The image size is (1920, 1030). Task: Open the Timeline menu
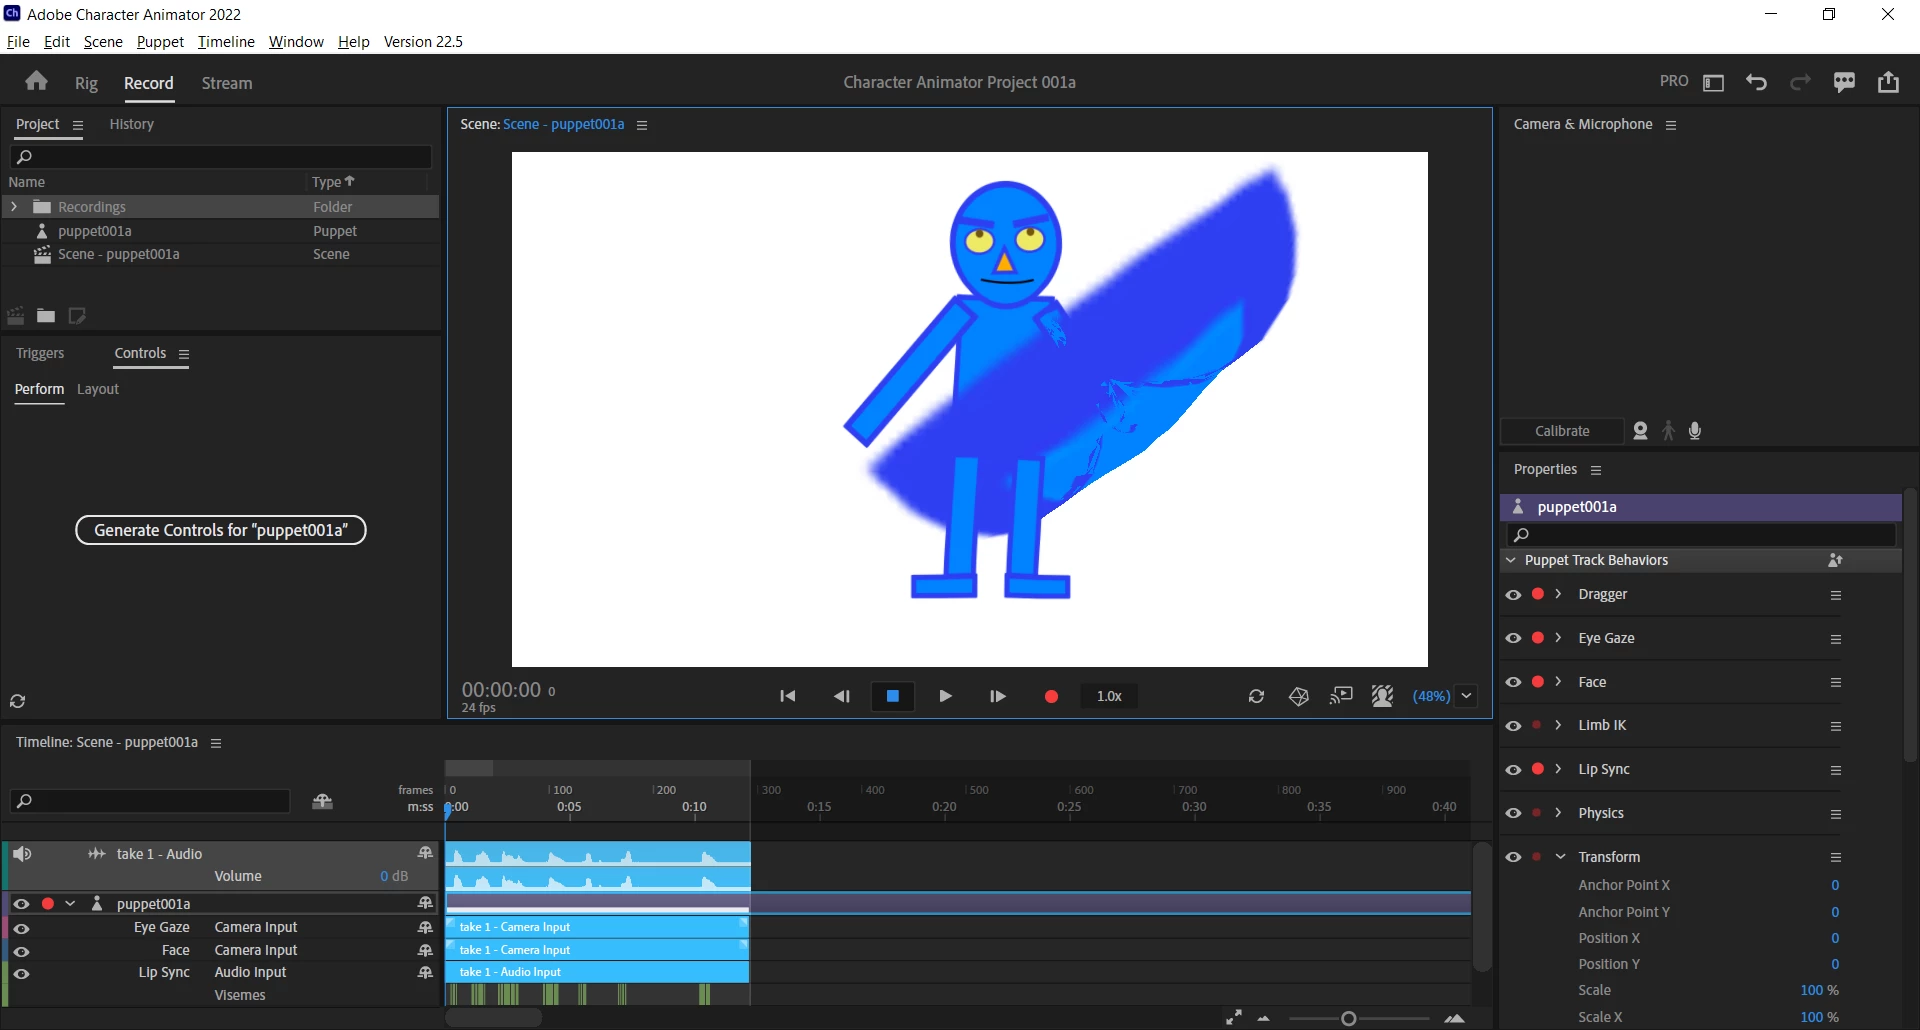(226, 42)
